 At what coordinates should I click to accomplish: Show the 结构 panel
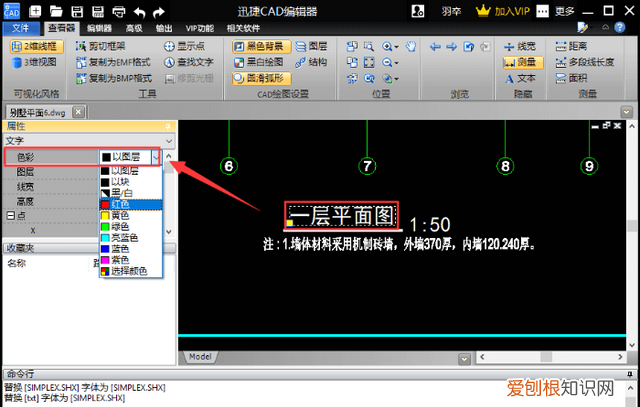click(311, 62)
